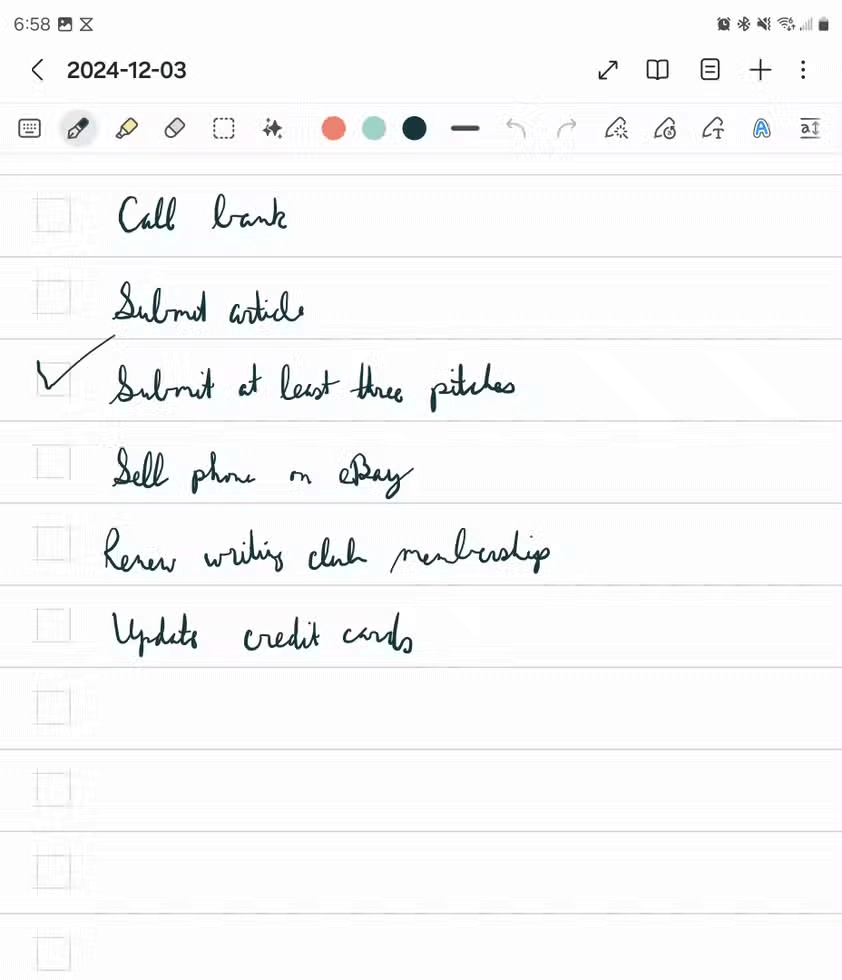The image size is (842, 980).
Task: Open the pen stroke thickness selector
Action: (x=464, y=129)
